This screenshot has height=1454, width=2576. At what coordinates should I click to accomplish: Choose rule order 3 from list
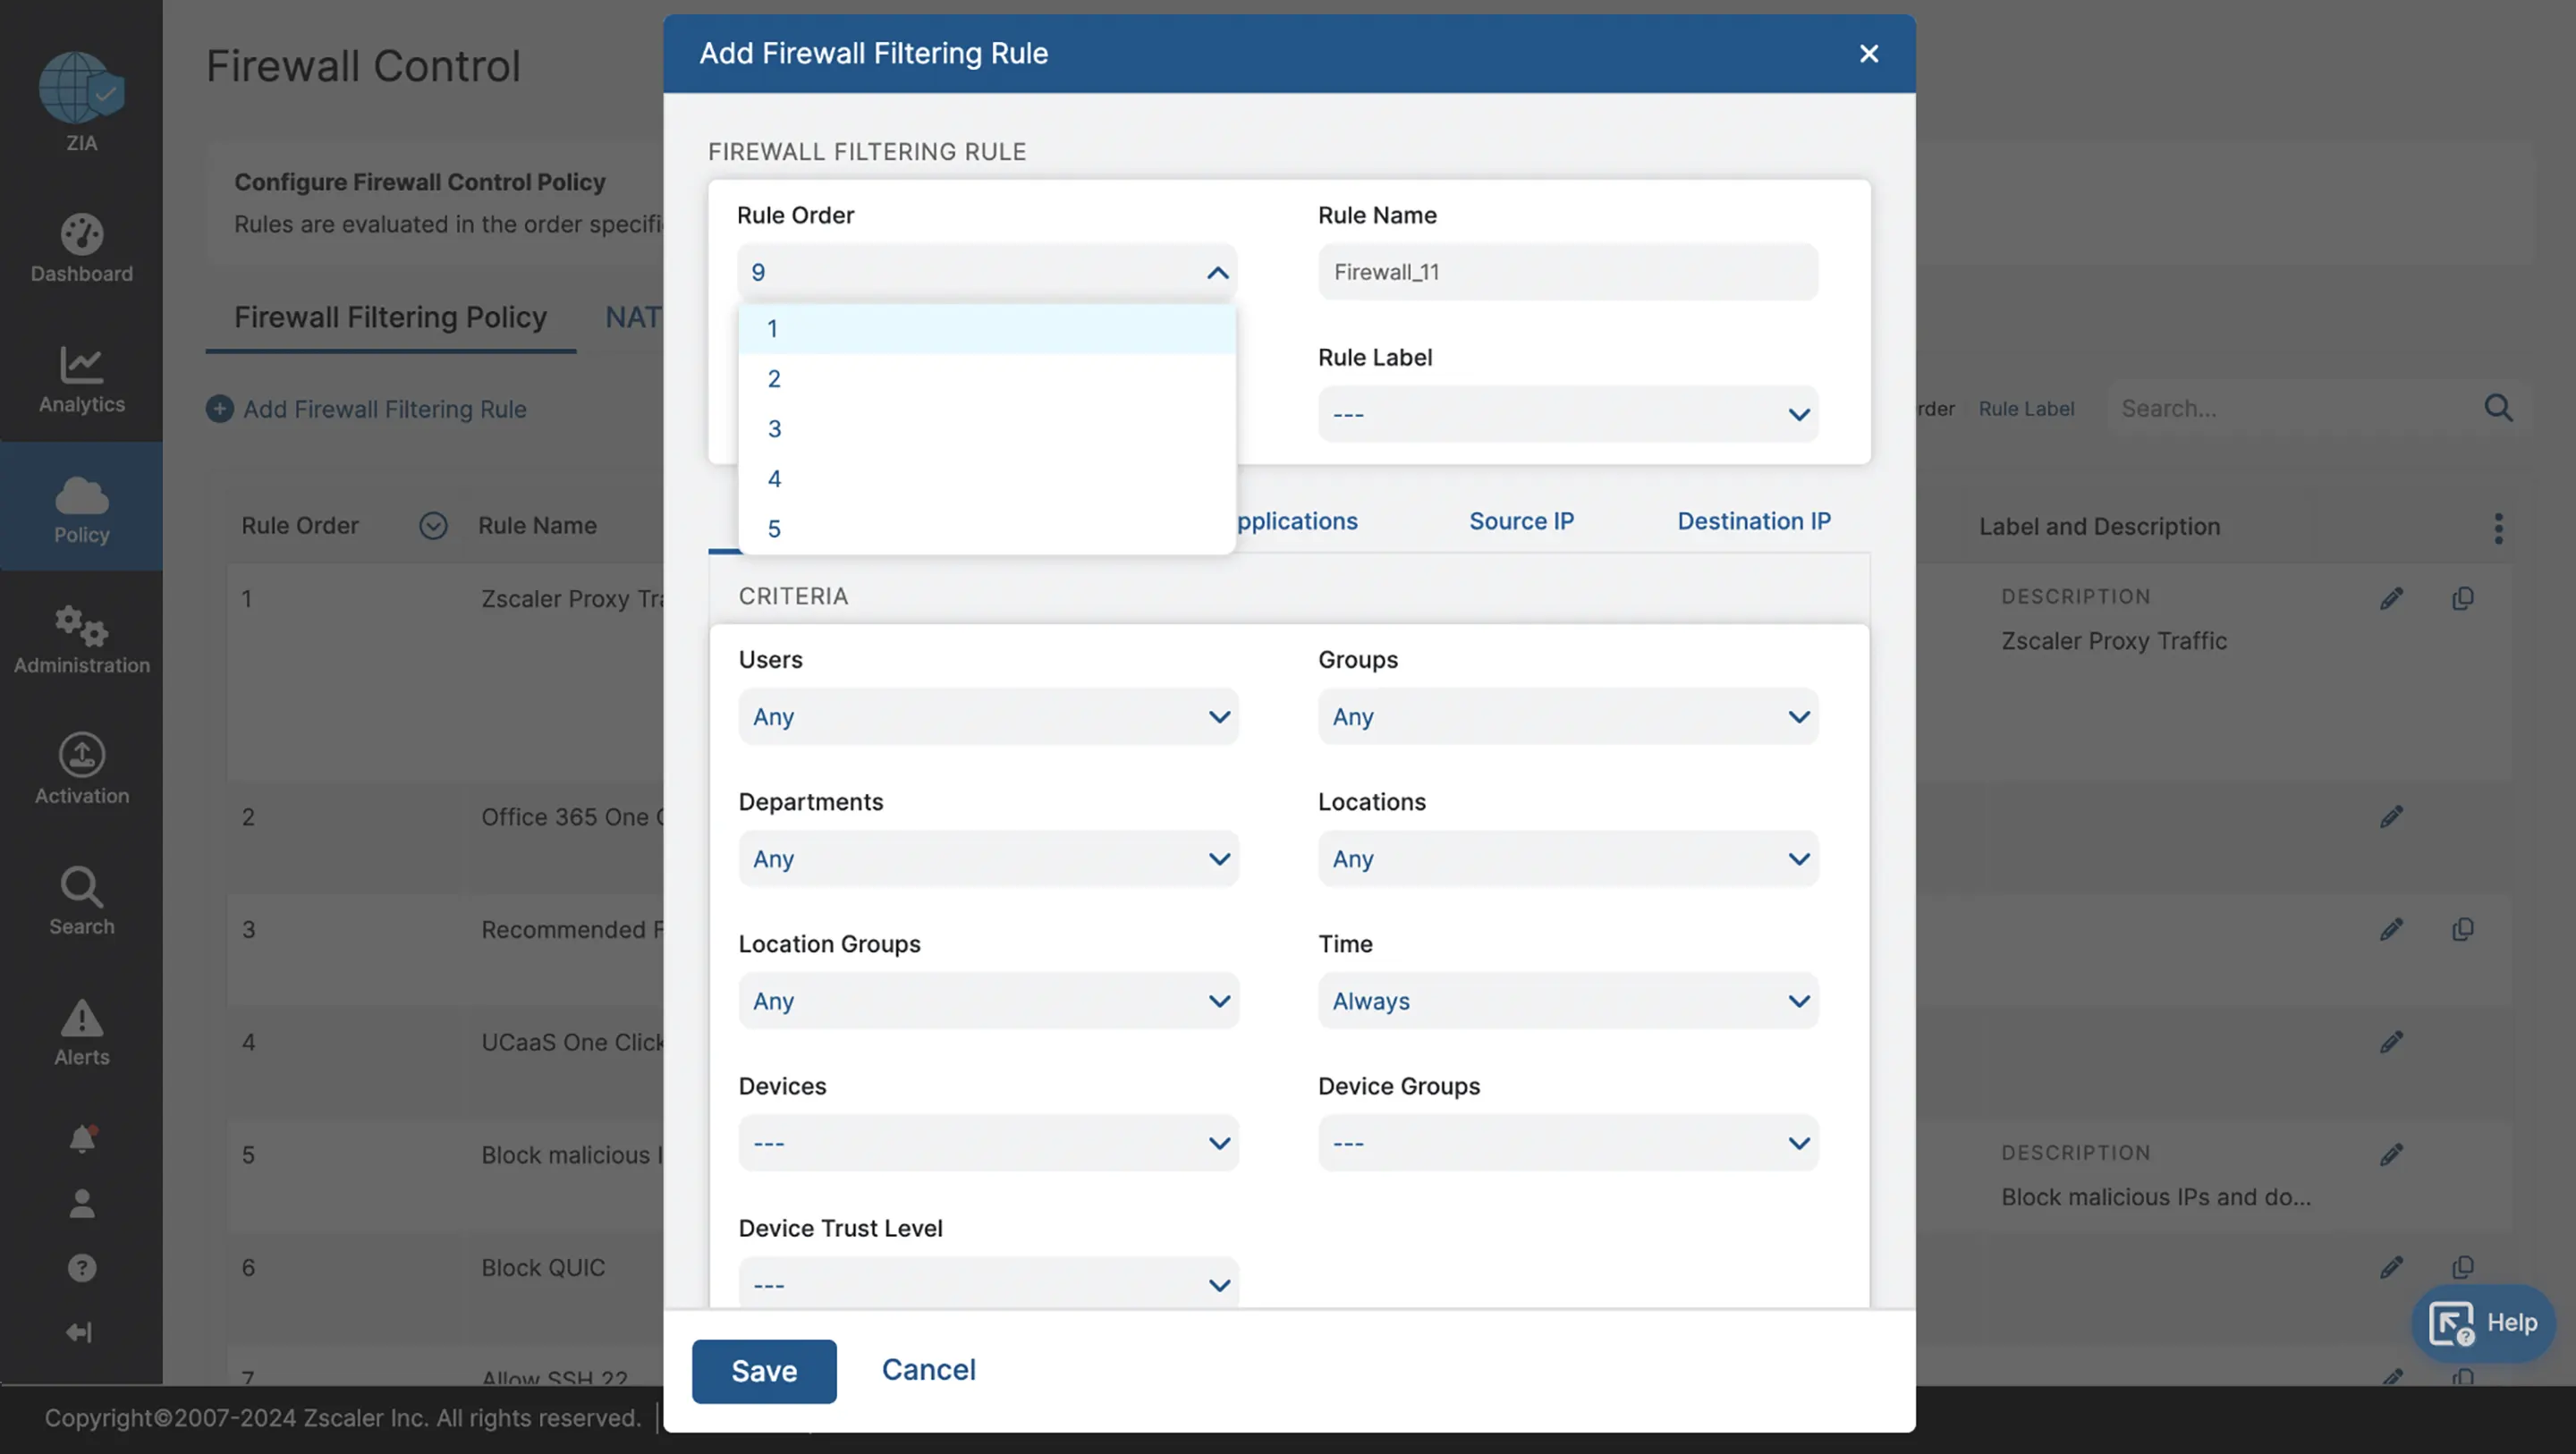[986, 428]
